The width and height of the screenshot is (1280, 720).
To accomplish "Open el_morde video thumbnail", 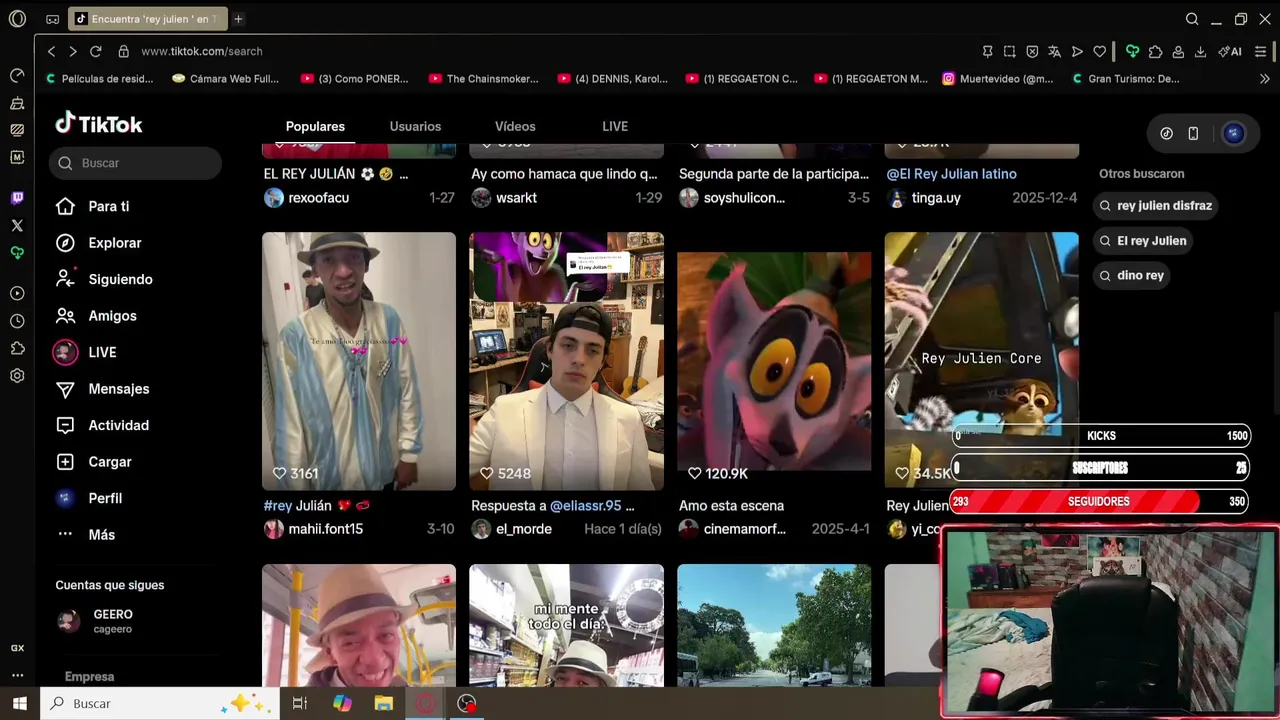I will click(566, 361).
